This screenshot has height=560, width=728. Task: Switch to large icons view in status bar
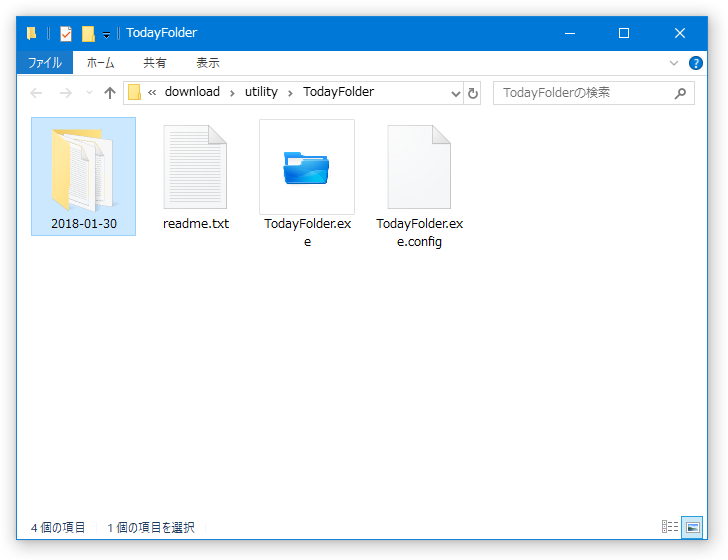[x=692, y=527]
